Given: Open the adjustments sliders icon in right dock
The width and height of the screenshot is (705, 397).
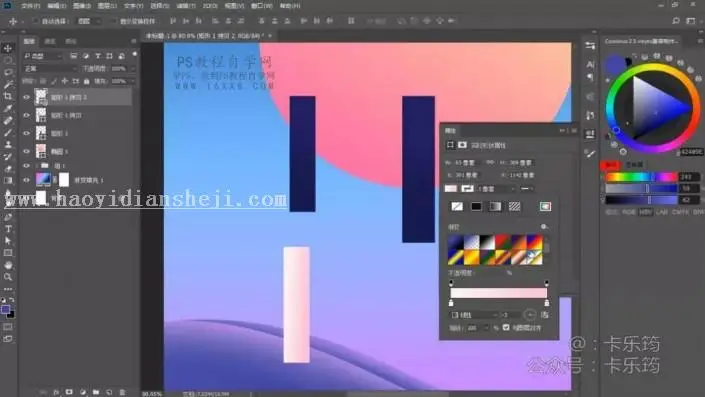Looking at the screenshot, I should point(590,45).
